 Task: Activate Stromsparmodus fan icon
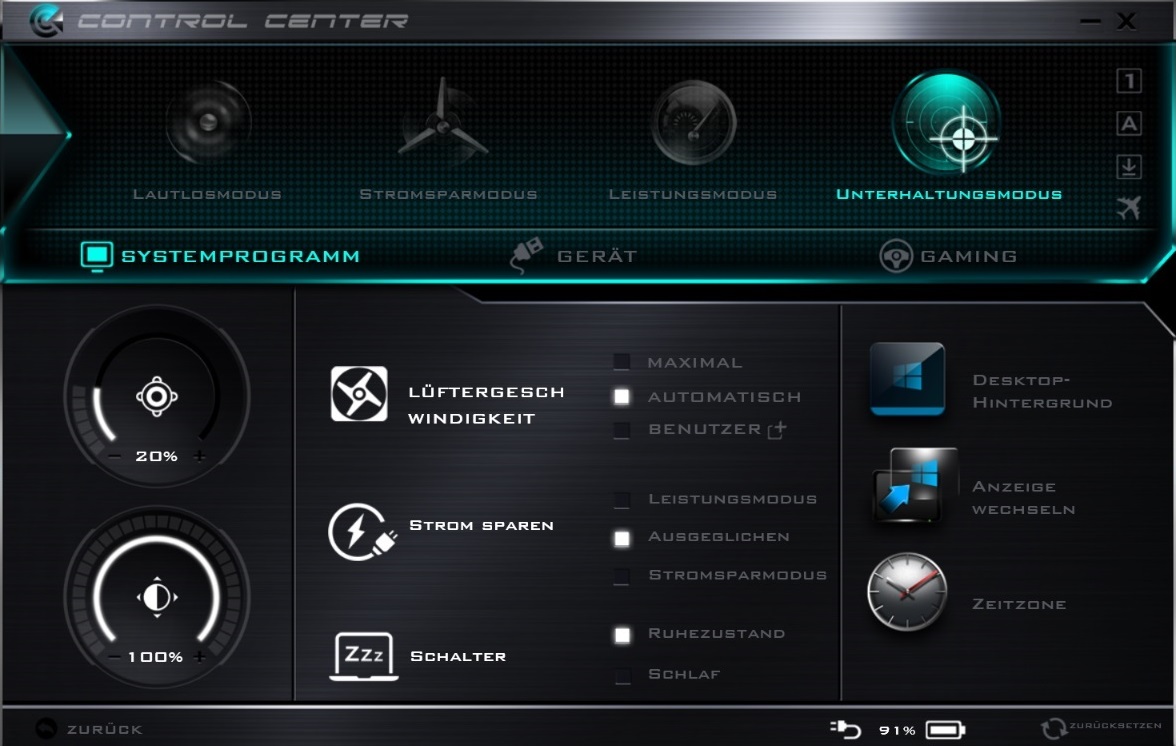pyautogui.click(x=442, y=121)
